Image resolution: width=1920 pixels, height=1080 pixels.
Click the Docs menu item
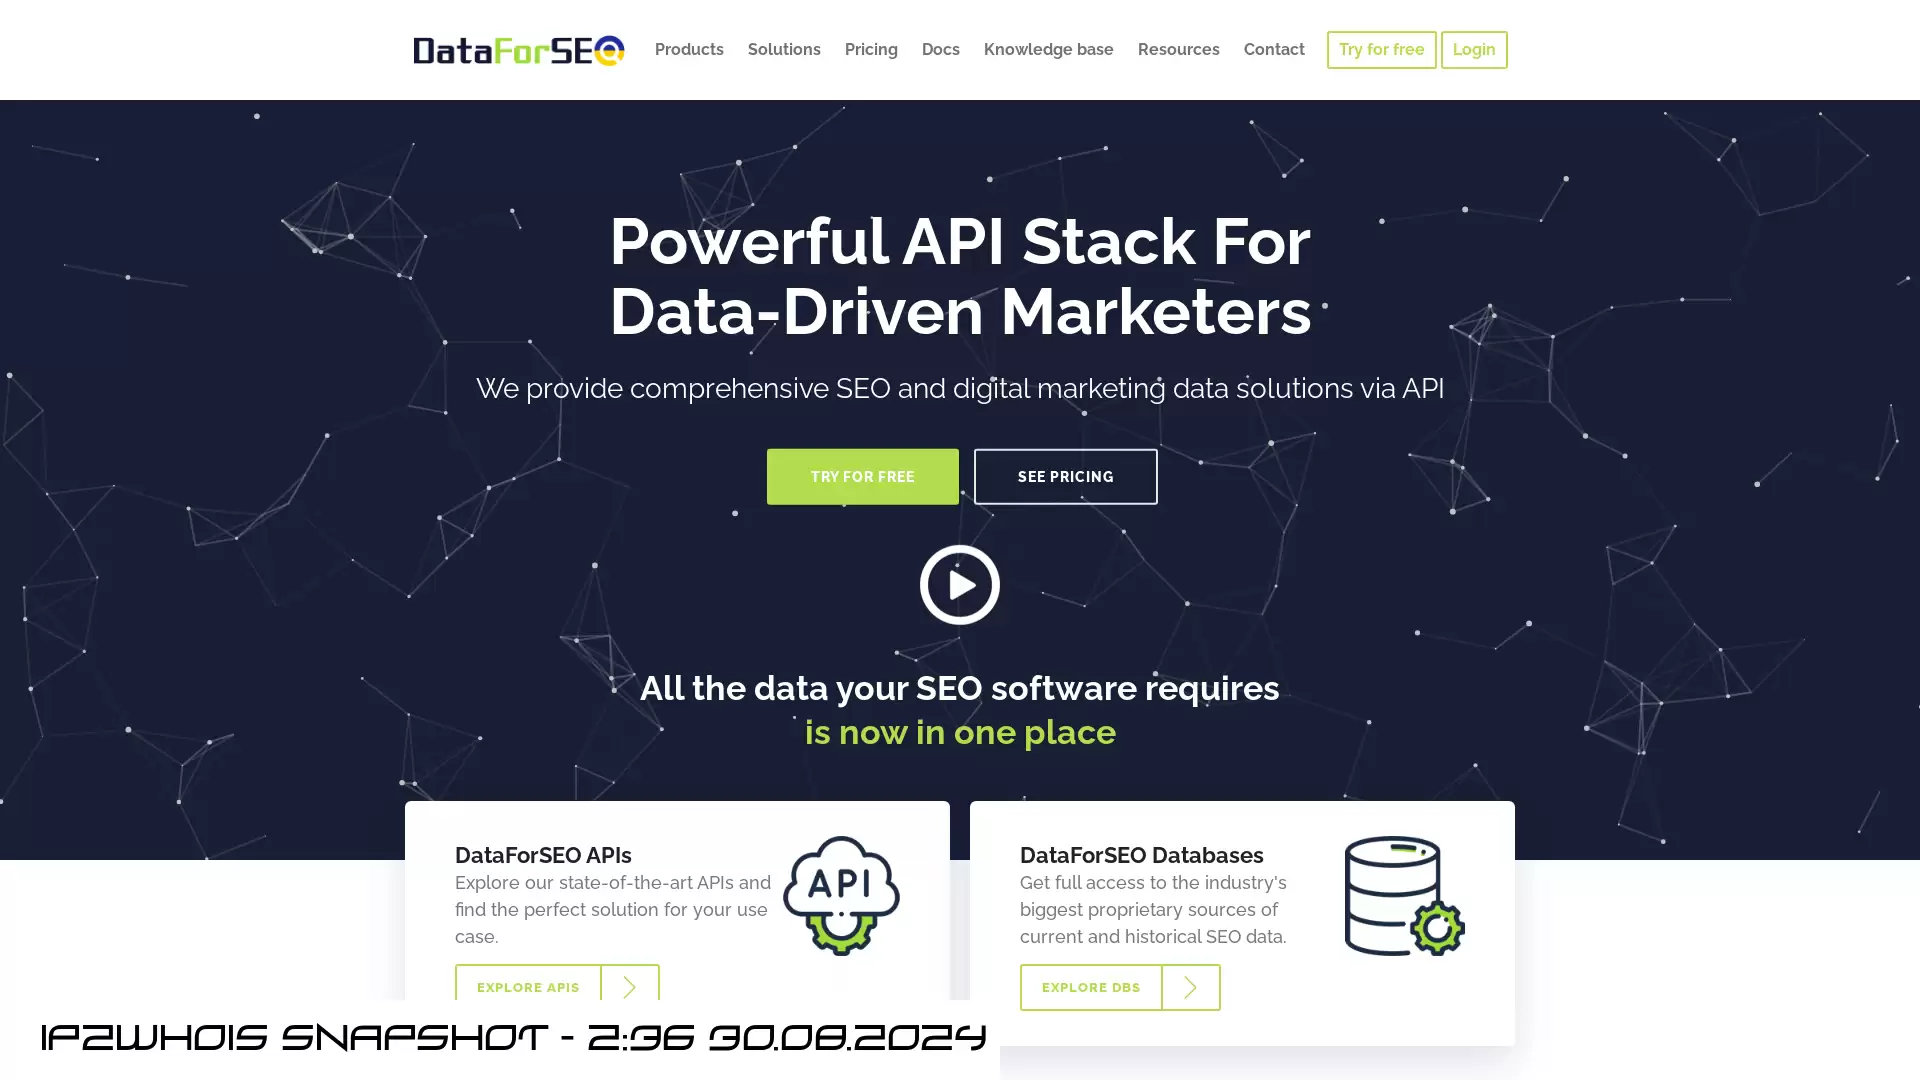[x=940, y=49]
